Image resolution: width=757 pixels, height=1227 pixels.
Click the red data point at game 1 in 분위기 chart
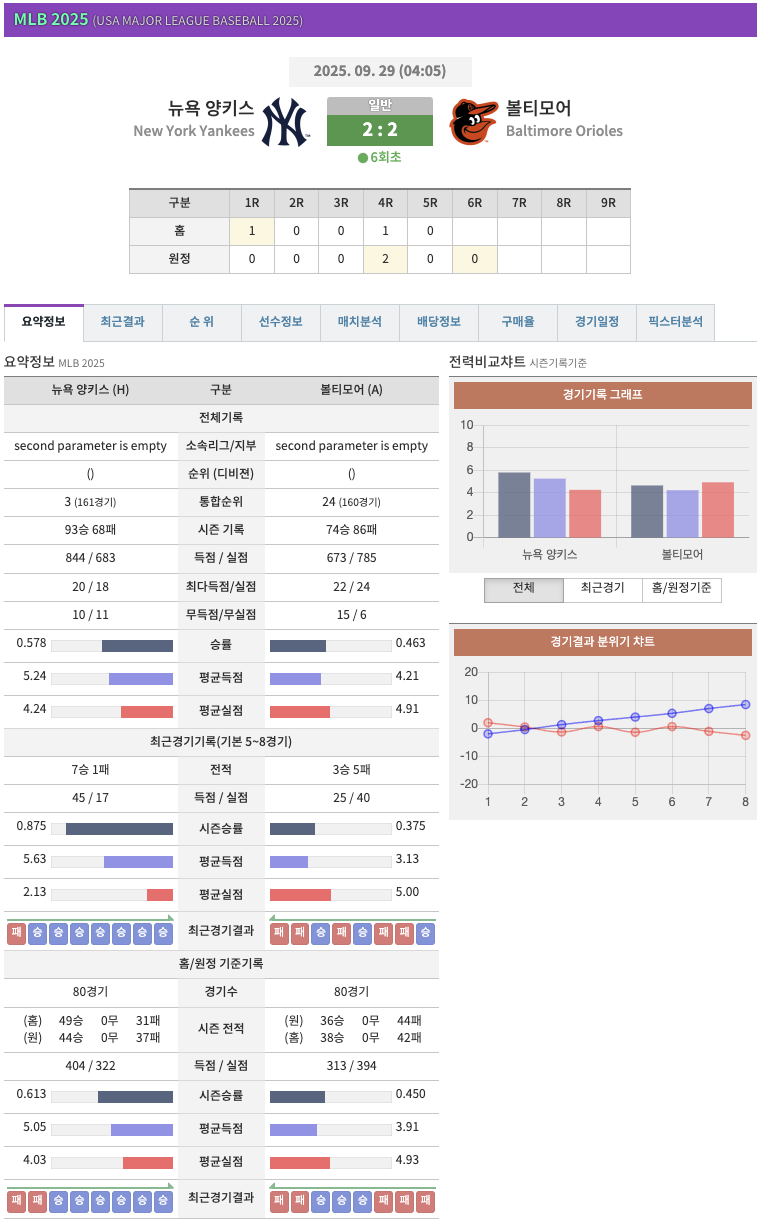pyautogui.click(x=488, y=722)
